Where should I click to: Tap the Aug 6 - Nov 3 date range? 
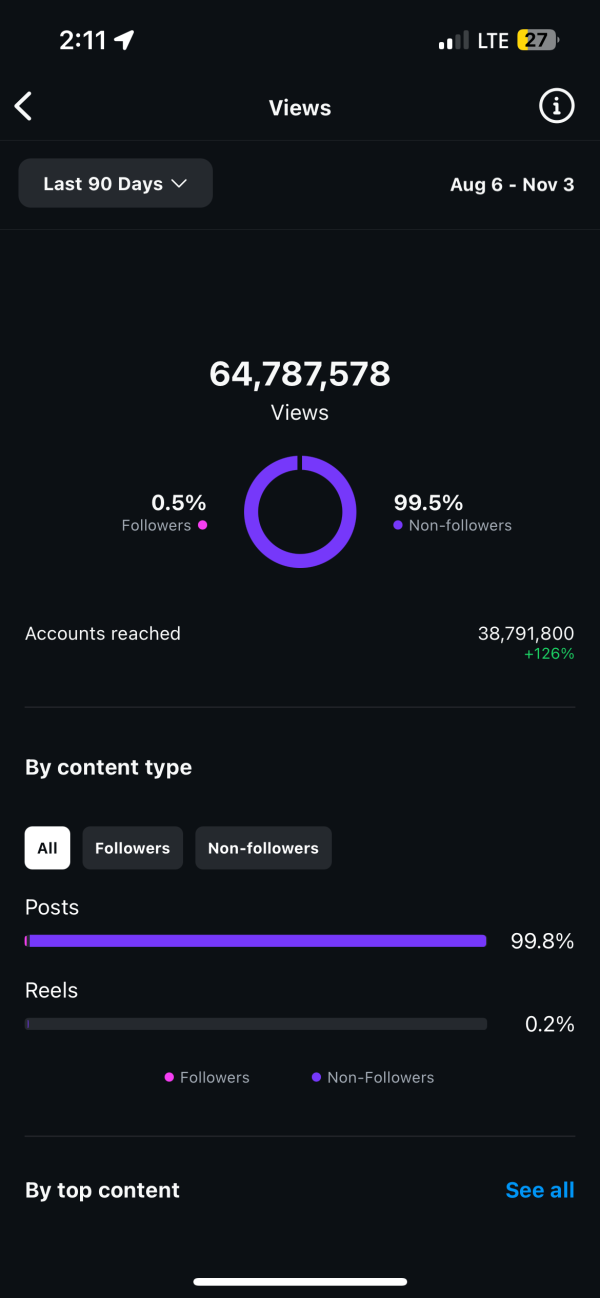coord(512,184)
